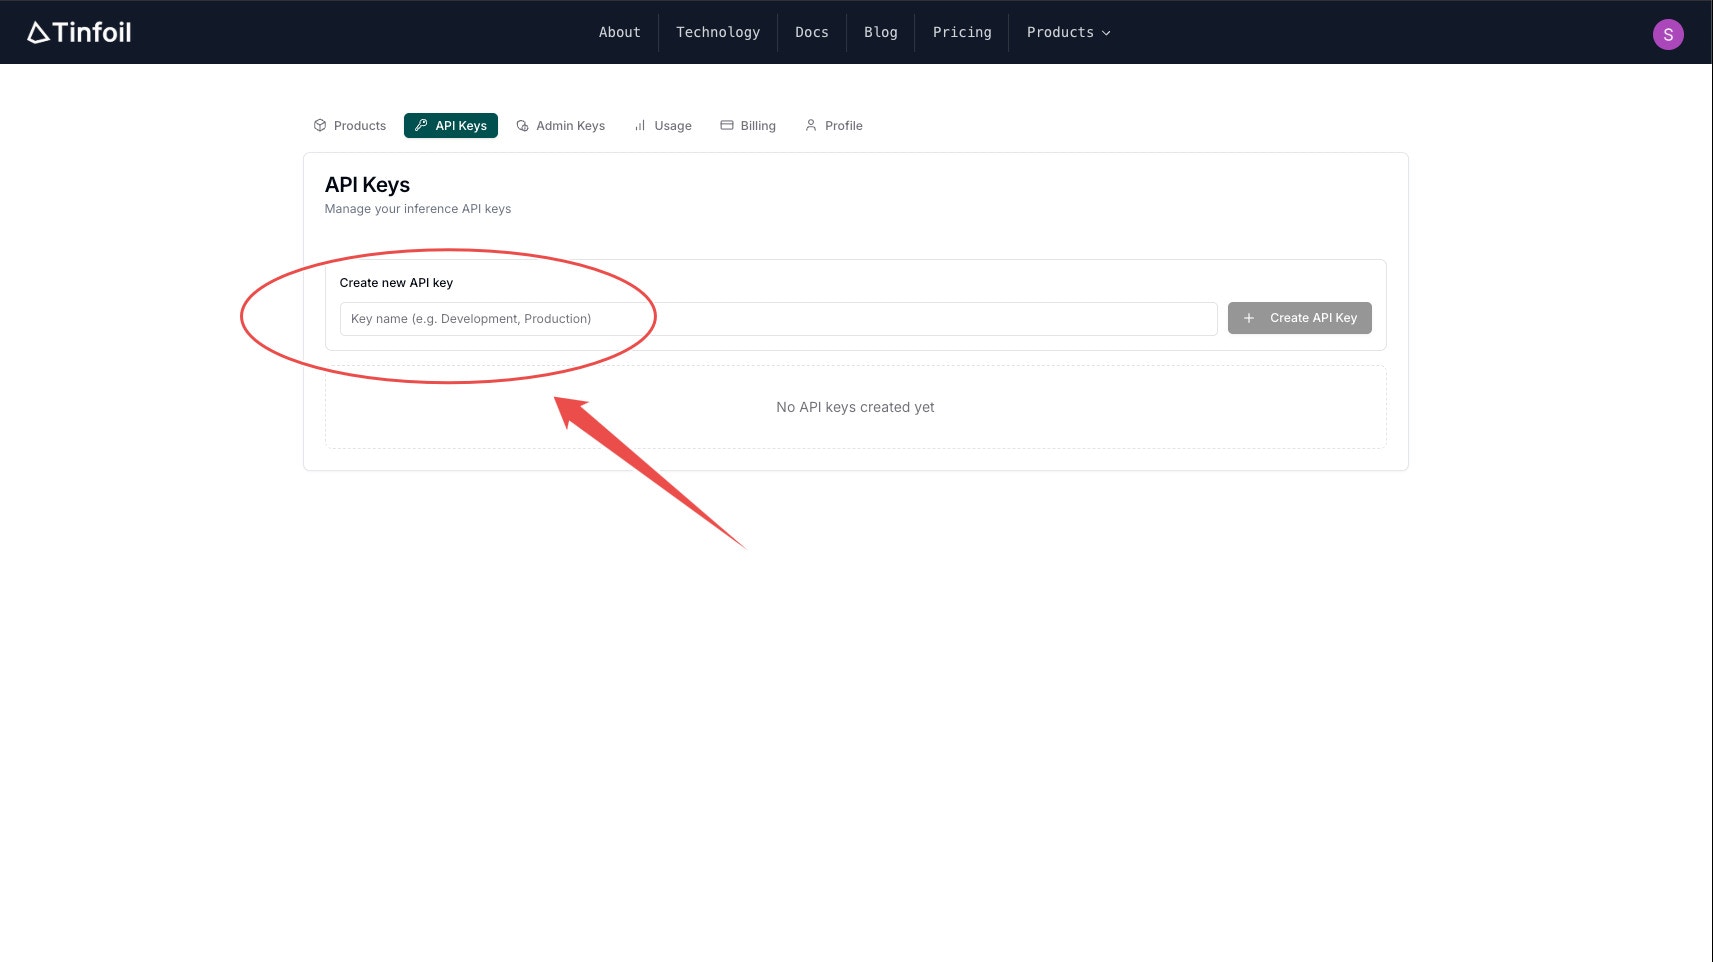Switch to the Admin Keys tab

pos(561,126)
